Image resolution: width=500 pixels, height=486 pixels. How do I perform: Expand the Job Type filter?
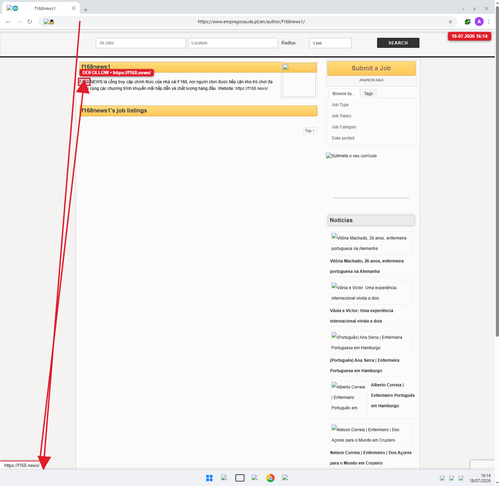340,105
